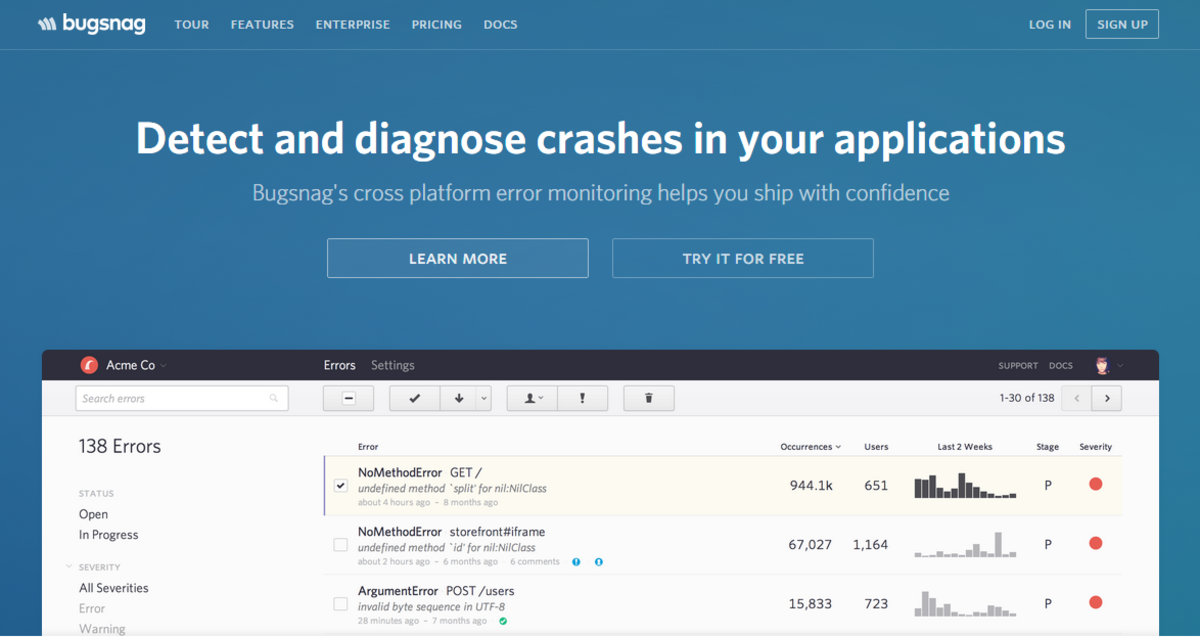Open NoMethodError GET / error
The width and height of the screenshot is (1200, 637).
pyautogui.click(x=420, y=472)
